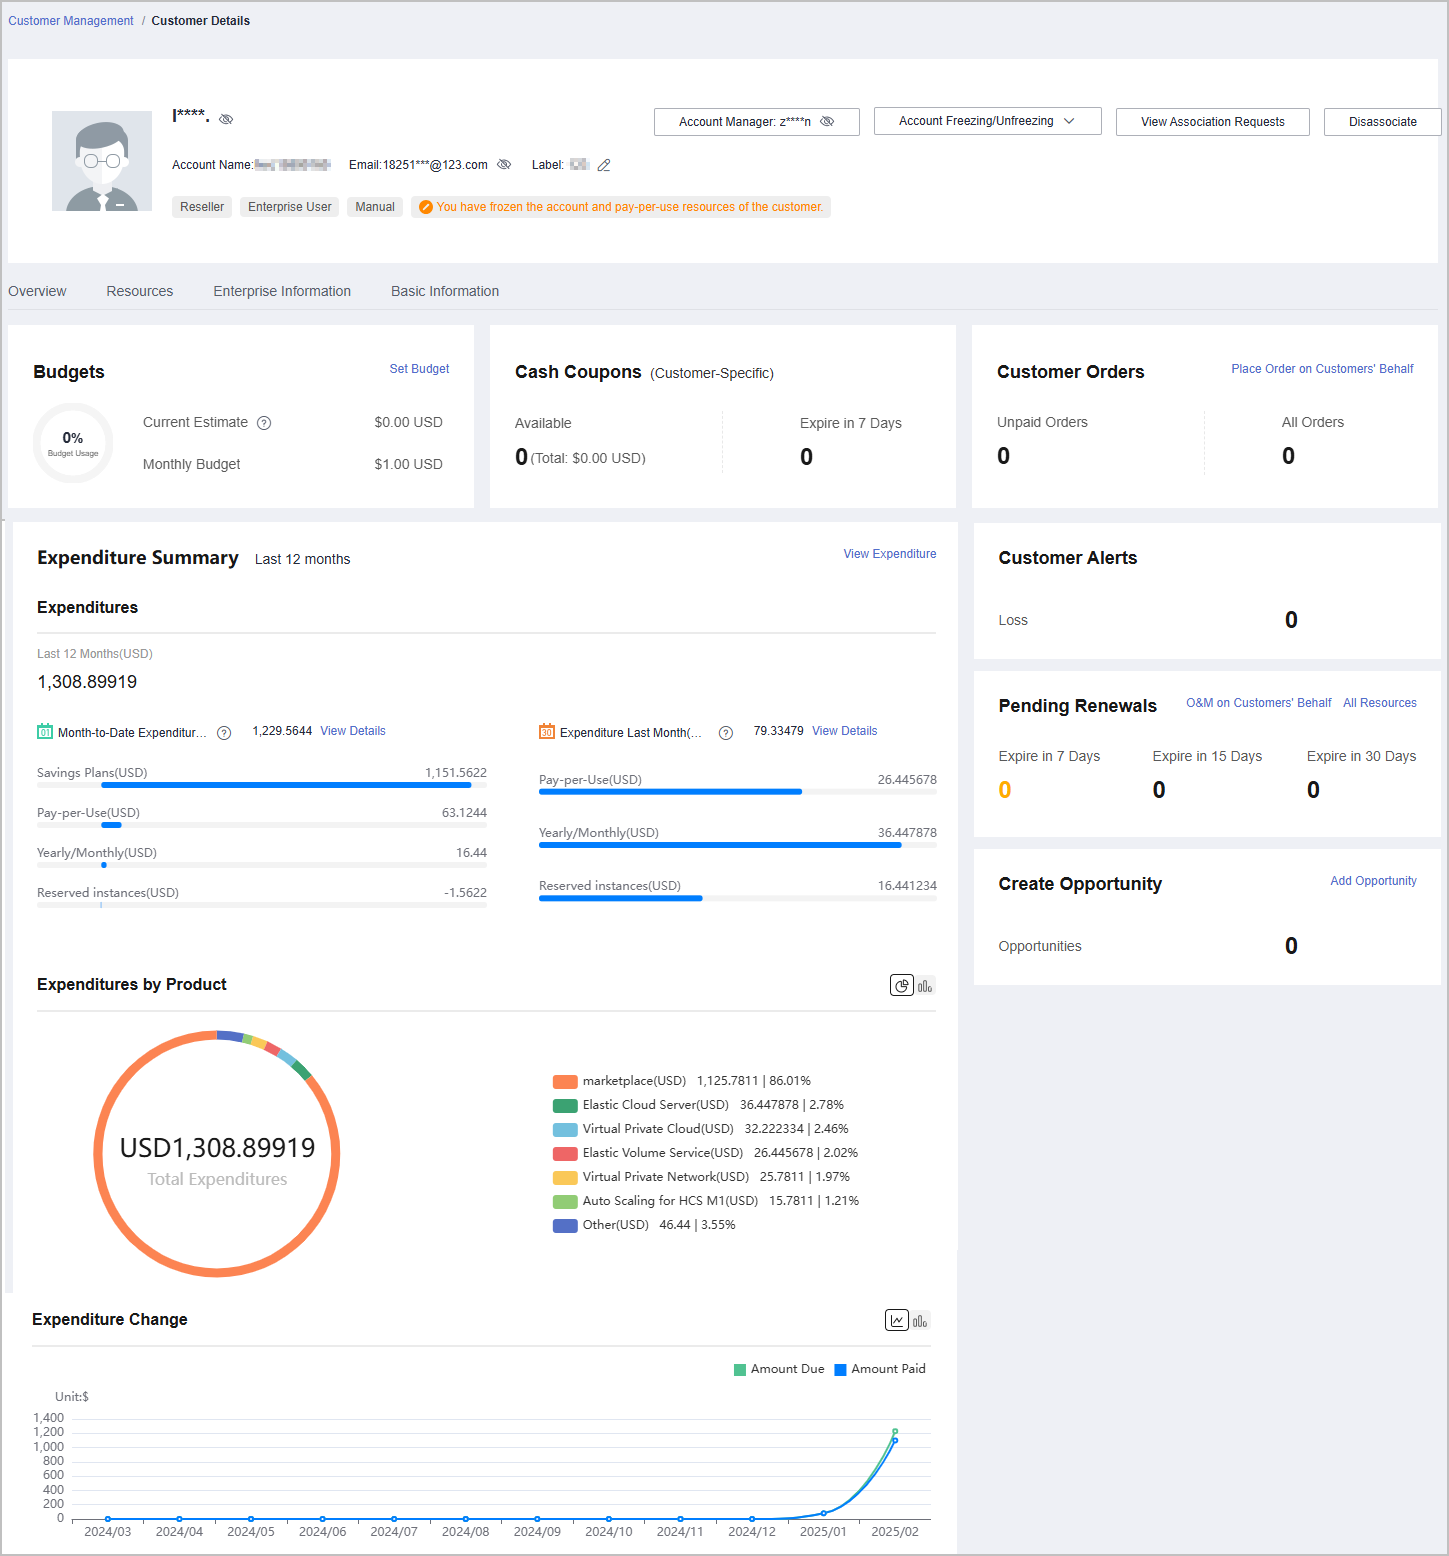The image size is (1449, 1556).
Task: Toggle Amount Paid series in chart legend
Action: pyautogui.click(x=880, y=1369)
